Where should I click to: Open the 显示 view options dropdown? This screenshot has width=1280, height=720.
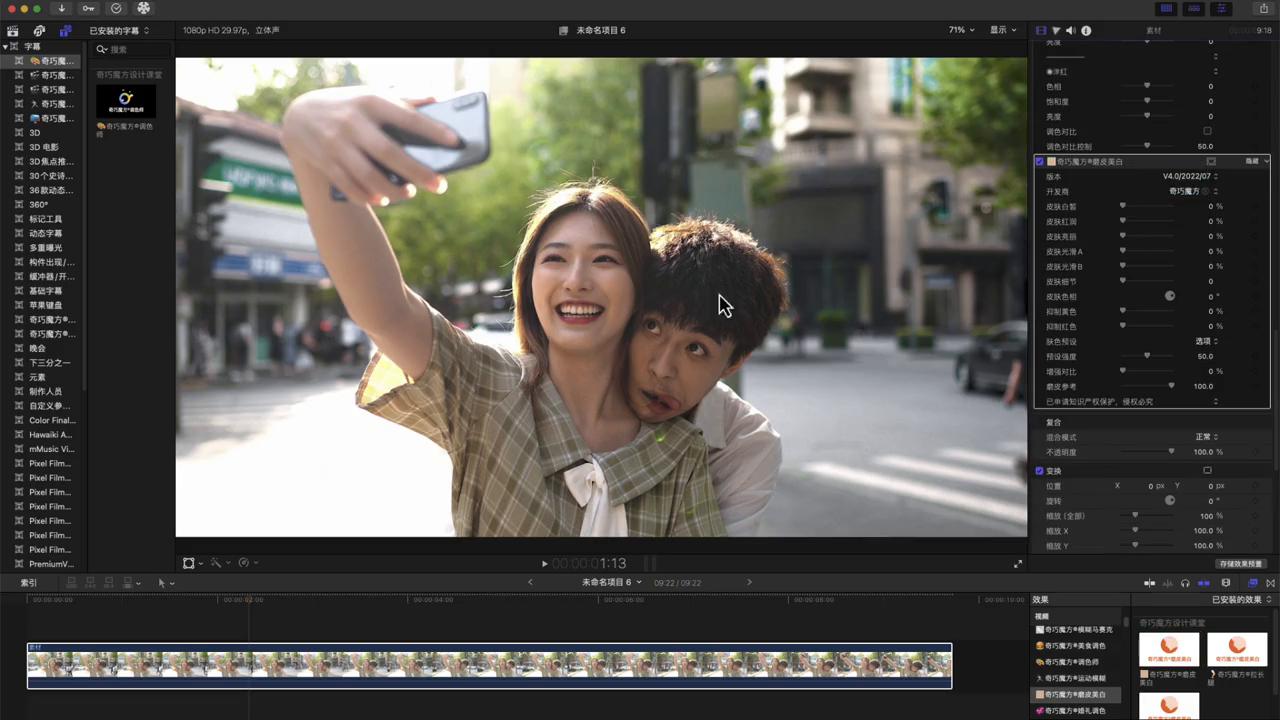1003,31
